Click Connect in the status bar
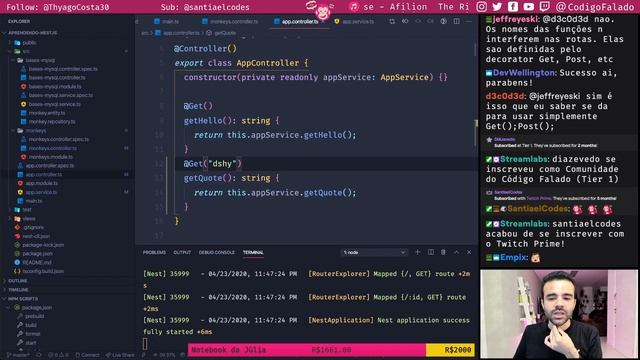The width and height of the screenshot is (640, 360). click(x=87, y=355)
